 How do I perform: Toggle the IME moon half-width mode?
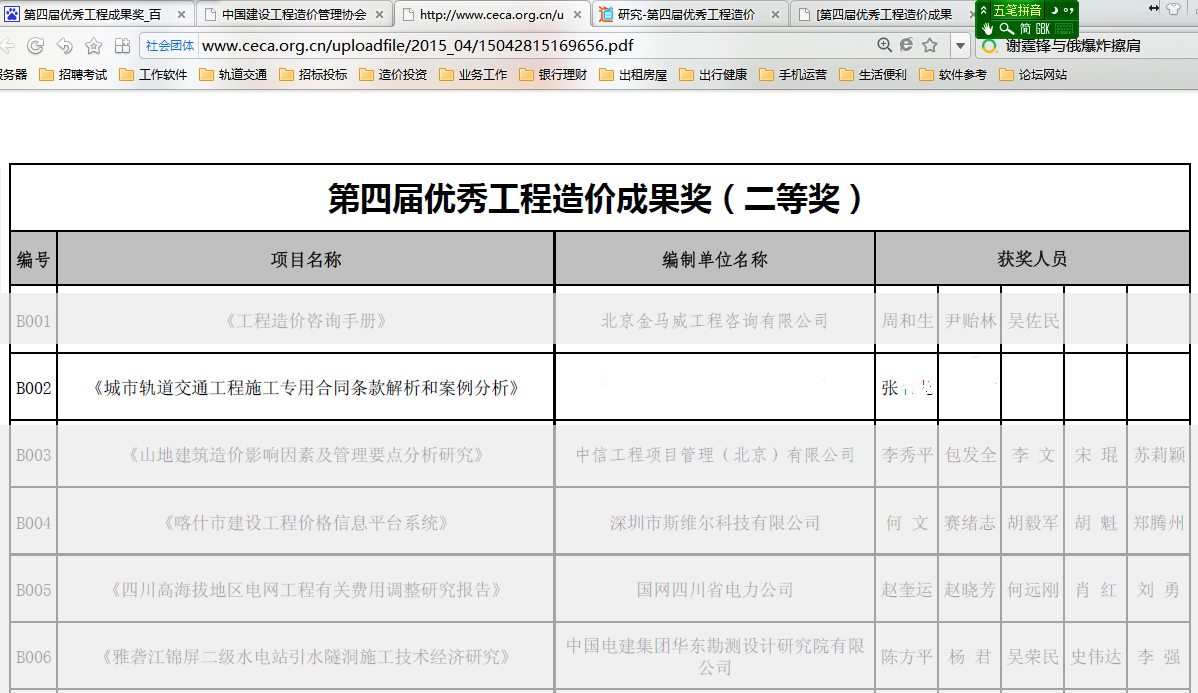(x=1053, y=10)
